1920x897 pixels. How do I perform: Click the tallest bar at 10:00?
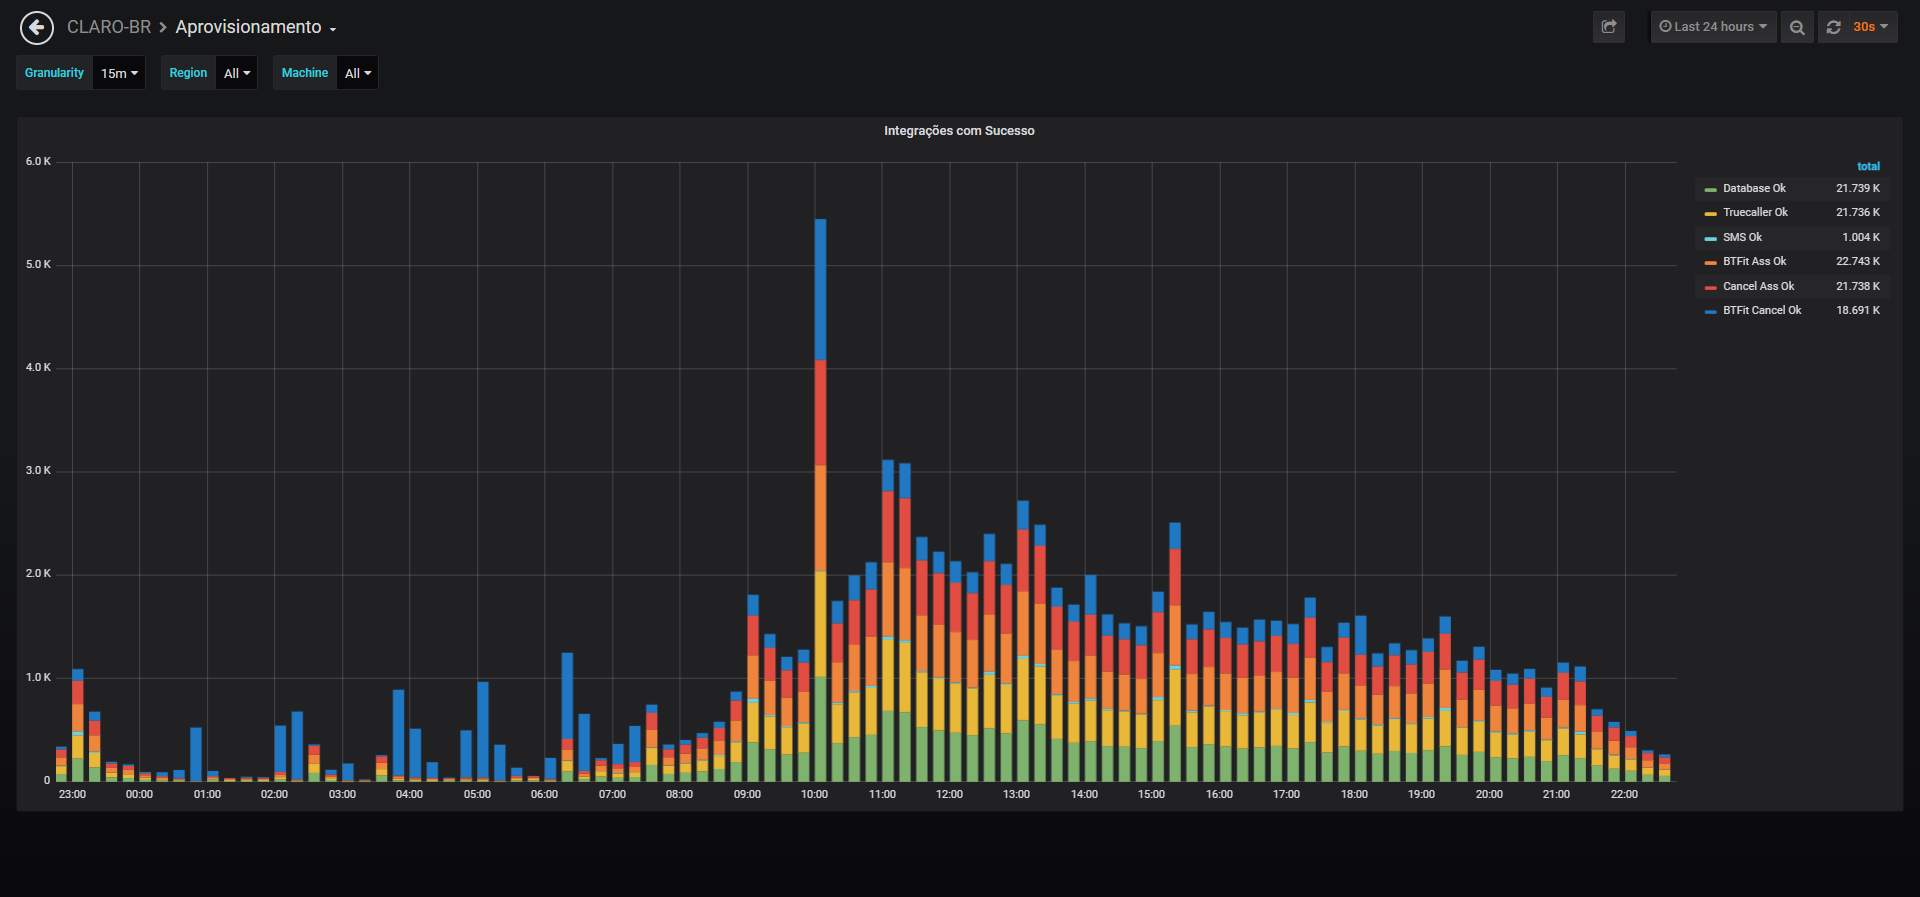820,500
